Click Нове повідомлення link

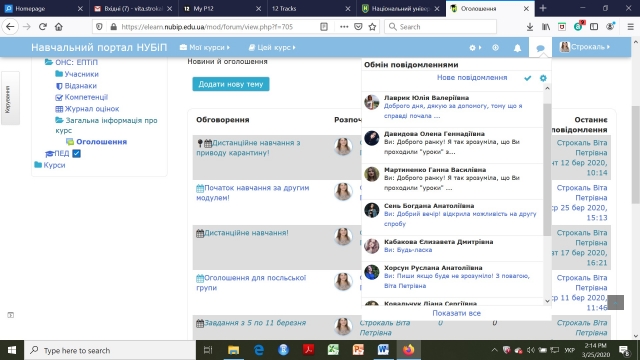pyautogui.click(x=472, y=78)
